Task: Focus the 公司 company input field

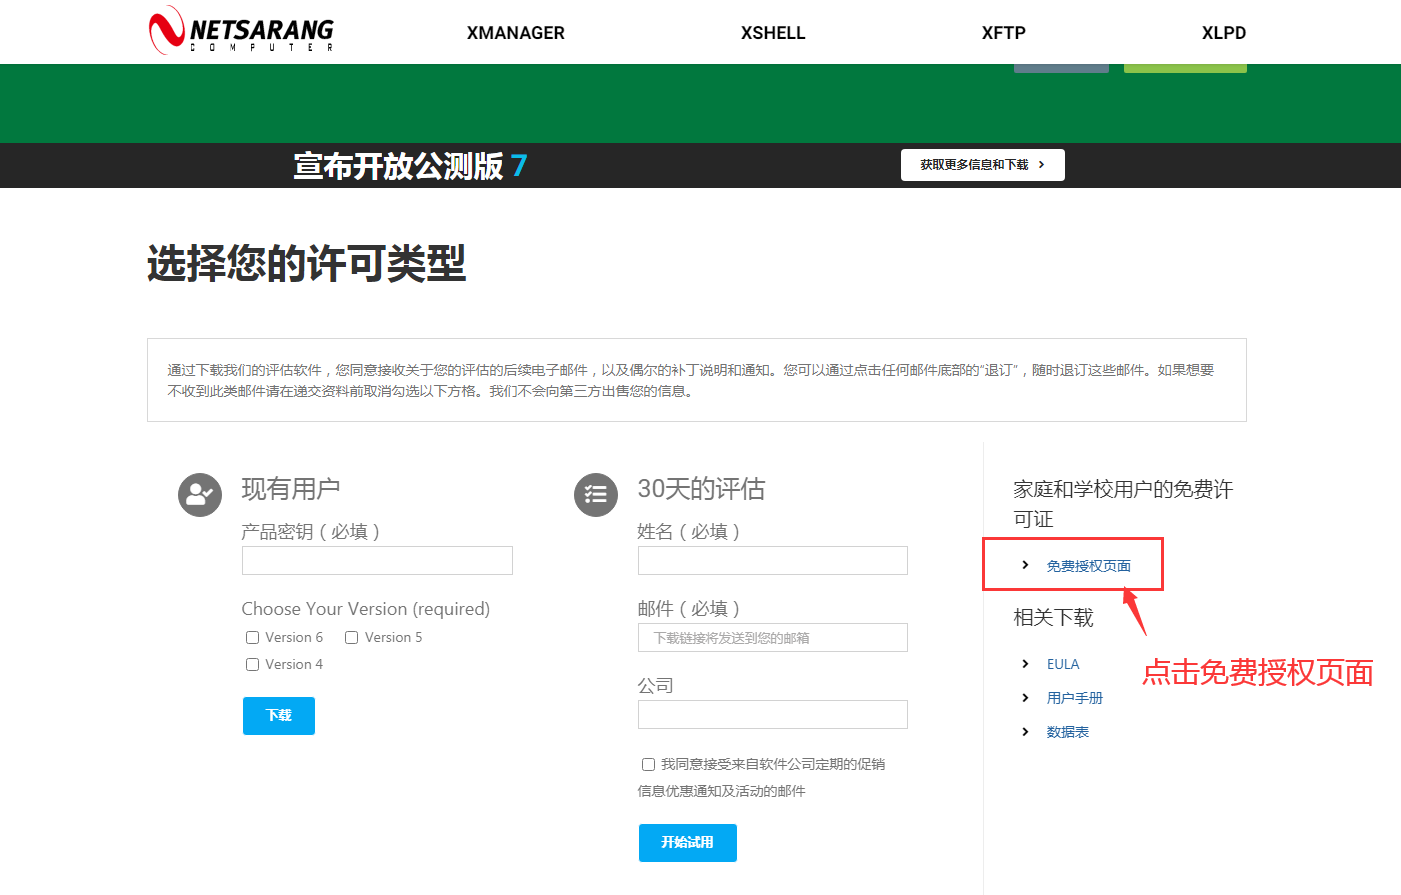Action: tap(773, 714)
